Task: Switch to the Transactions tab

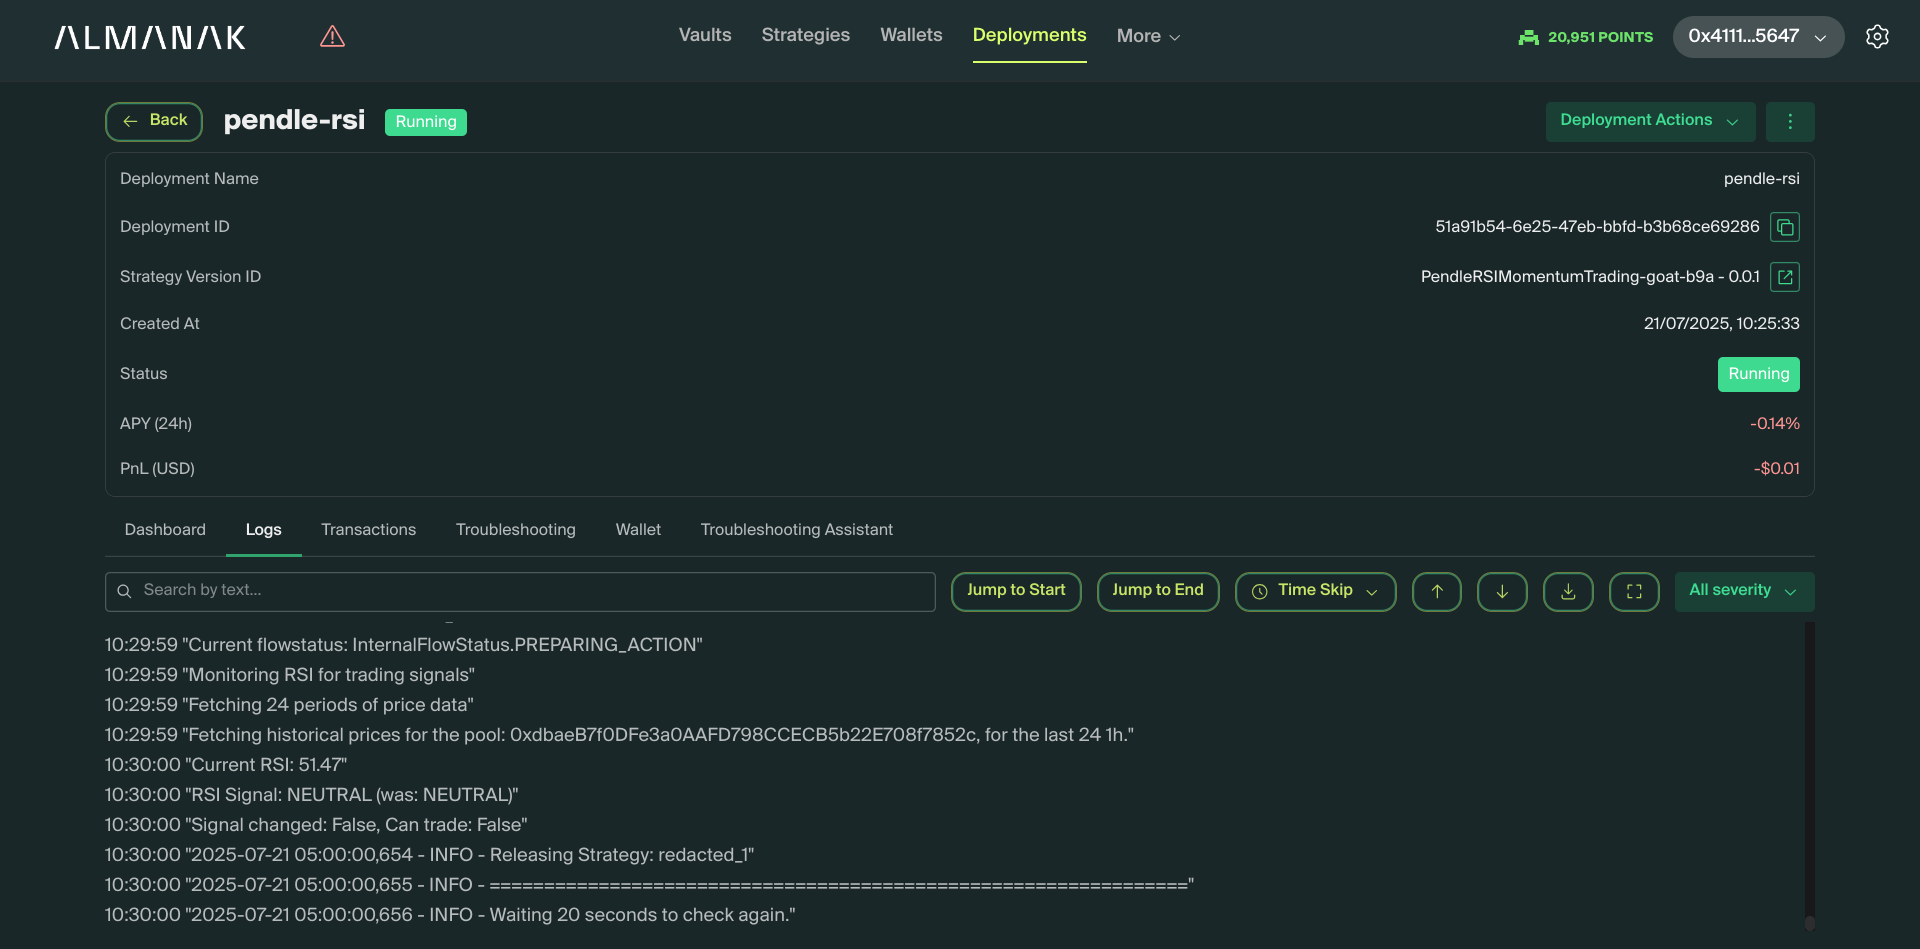Action: [368, 530]
